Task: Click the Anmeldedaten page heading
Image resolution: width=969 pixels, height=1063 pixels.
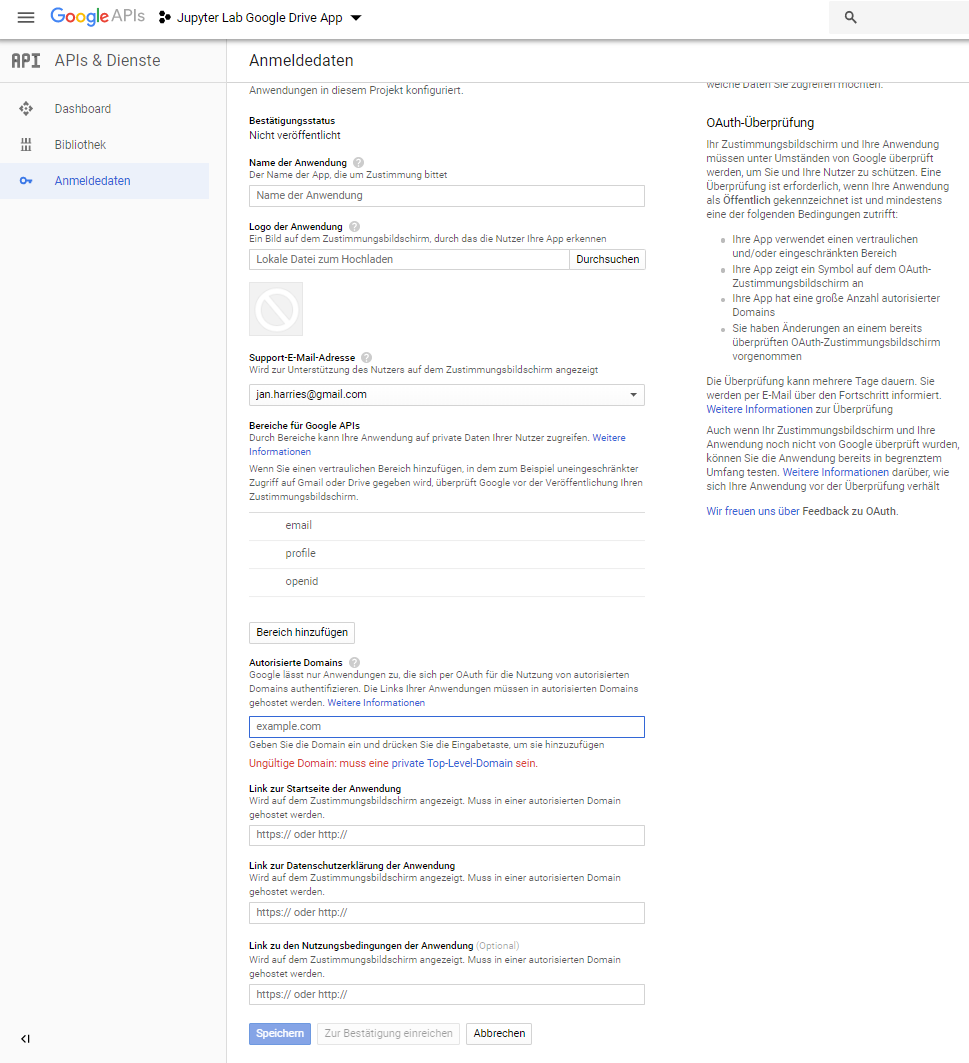Action: (x=301, y=60)
